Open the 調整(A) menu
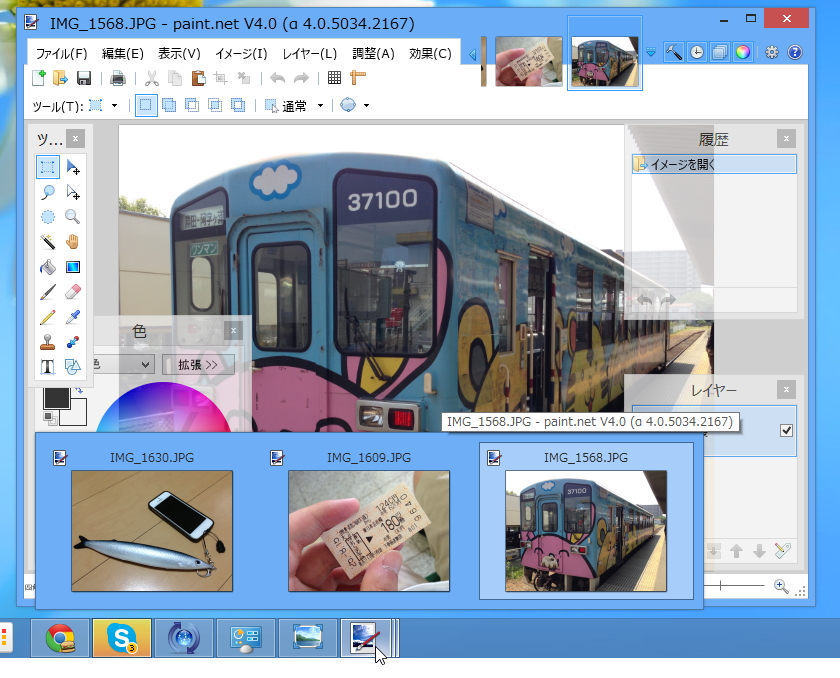This screenshot has width=840, height=678. pyautogui.click(x=373, y=54)
